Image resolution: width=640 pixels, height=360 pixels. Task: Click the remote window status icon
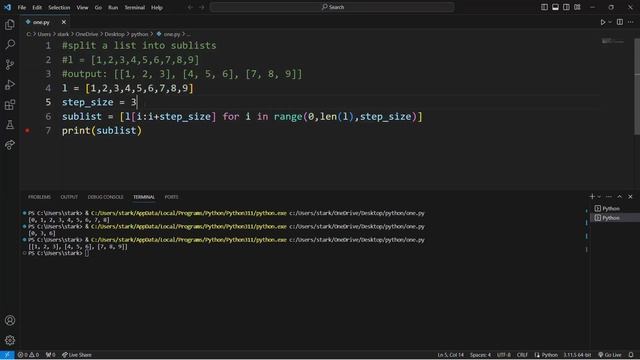click(7, 355)
